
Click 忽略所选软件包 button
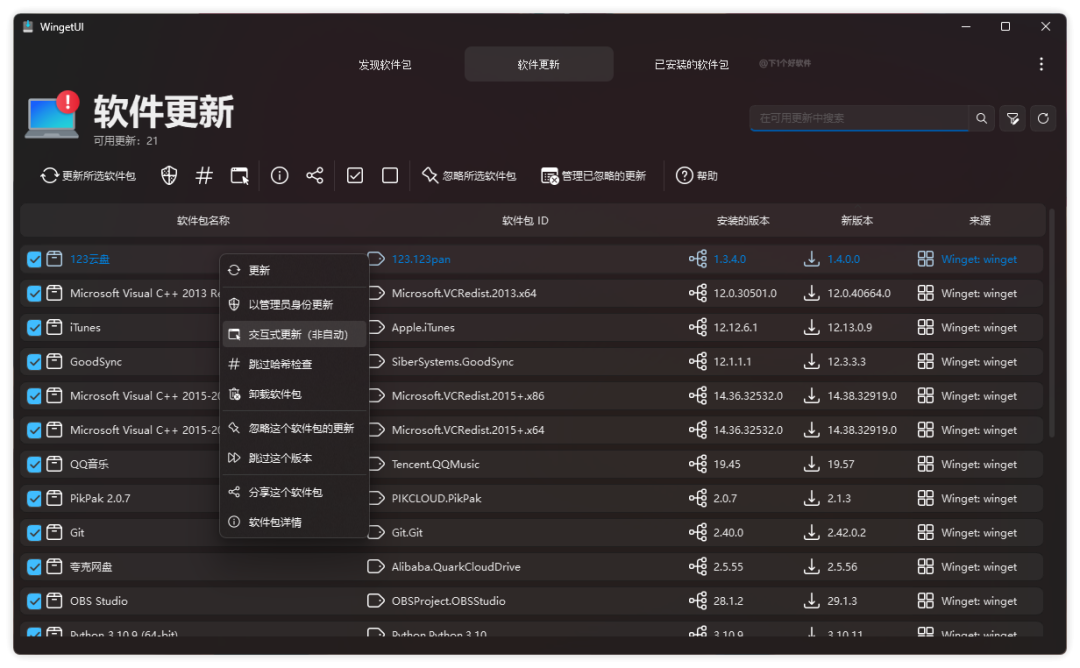pyautogui.click(x=469, y=176)
